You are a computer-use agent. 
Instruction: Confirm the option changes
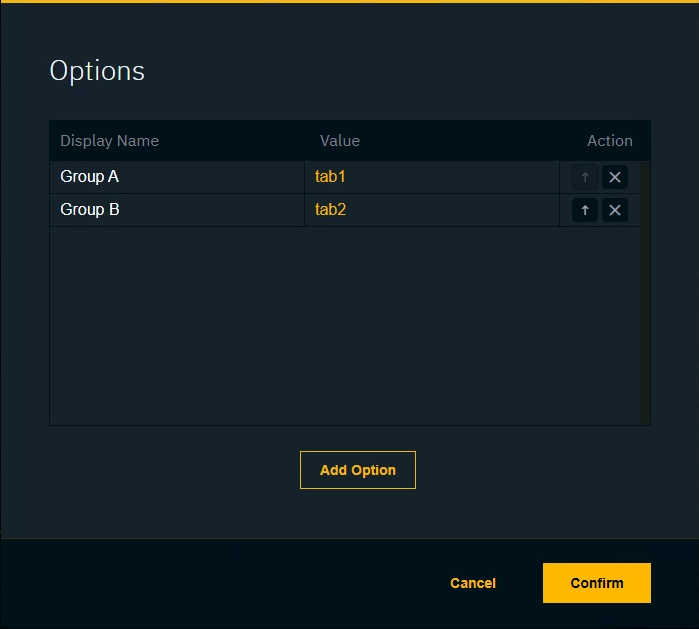[x=597, y=583]
